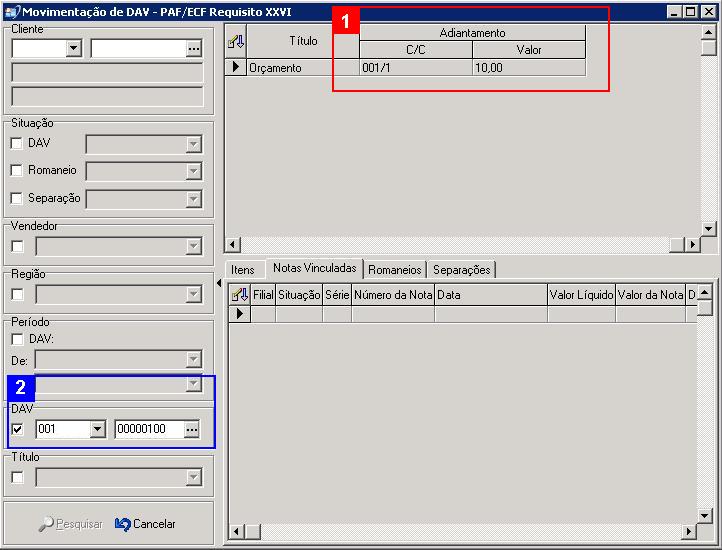Viewport: 722px width, 550px height.
Task: Select the empty row indicator in the Notas grid
Action: pyautogui.click(x=239, y=314)
